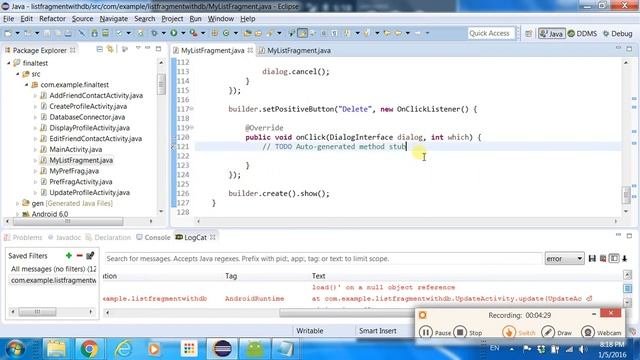This screenshot has width=640, height=360.
Task: Click the Open Perspective icon
Action: click(x=529, y=33)
